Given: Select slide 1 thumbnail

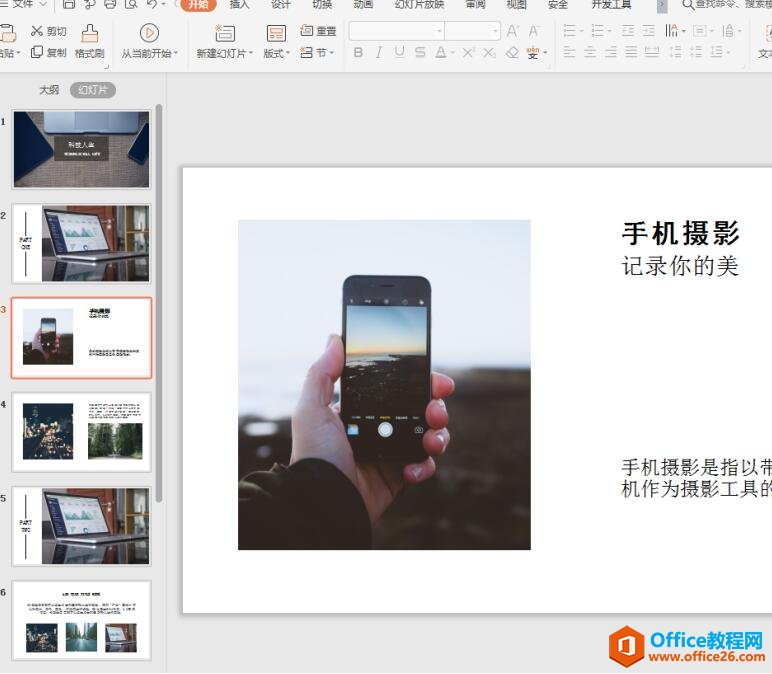Looking at the screenshot, I should coord(81,149).
